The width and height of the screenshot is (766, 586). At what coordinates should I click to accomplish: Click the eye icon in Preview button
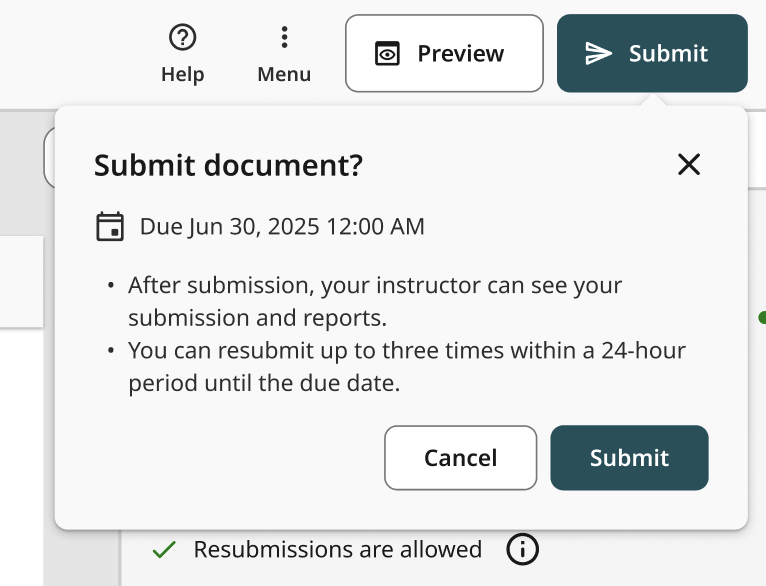(387, 54)
